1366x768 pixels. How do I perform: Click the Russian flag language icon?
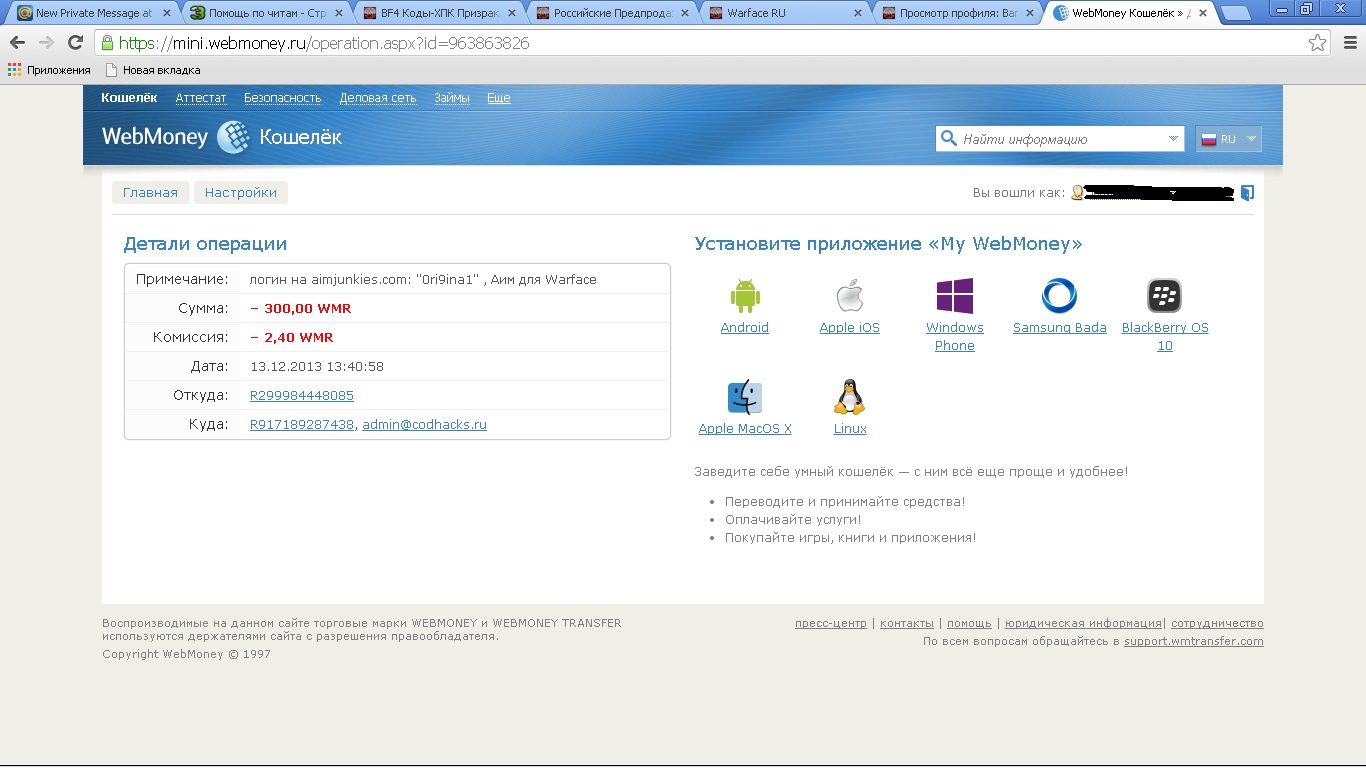coord(1208,139)
